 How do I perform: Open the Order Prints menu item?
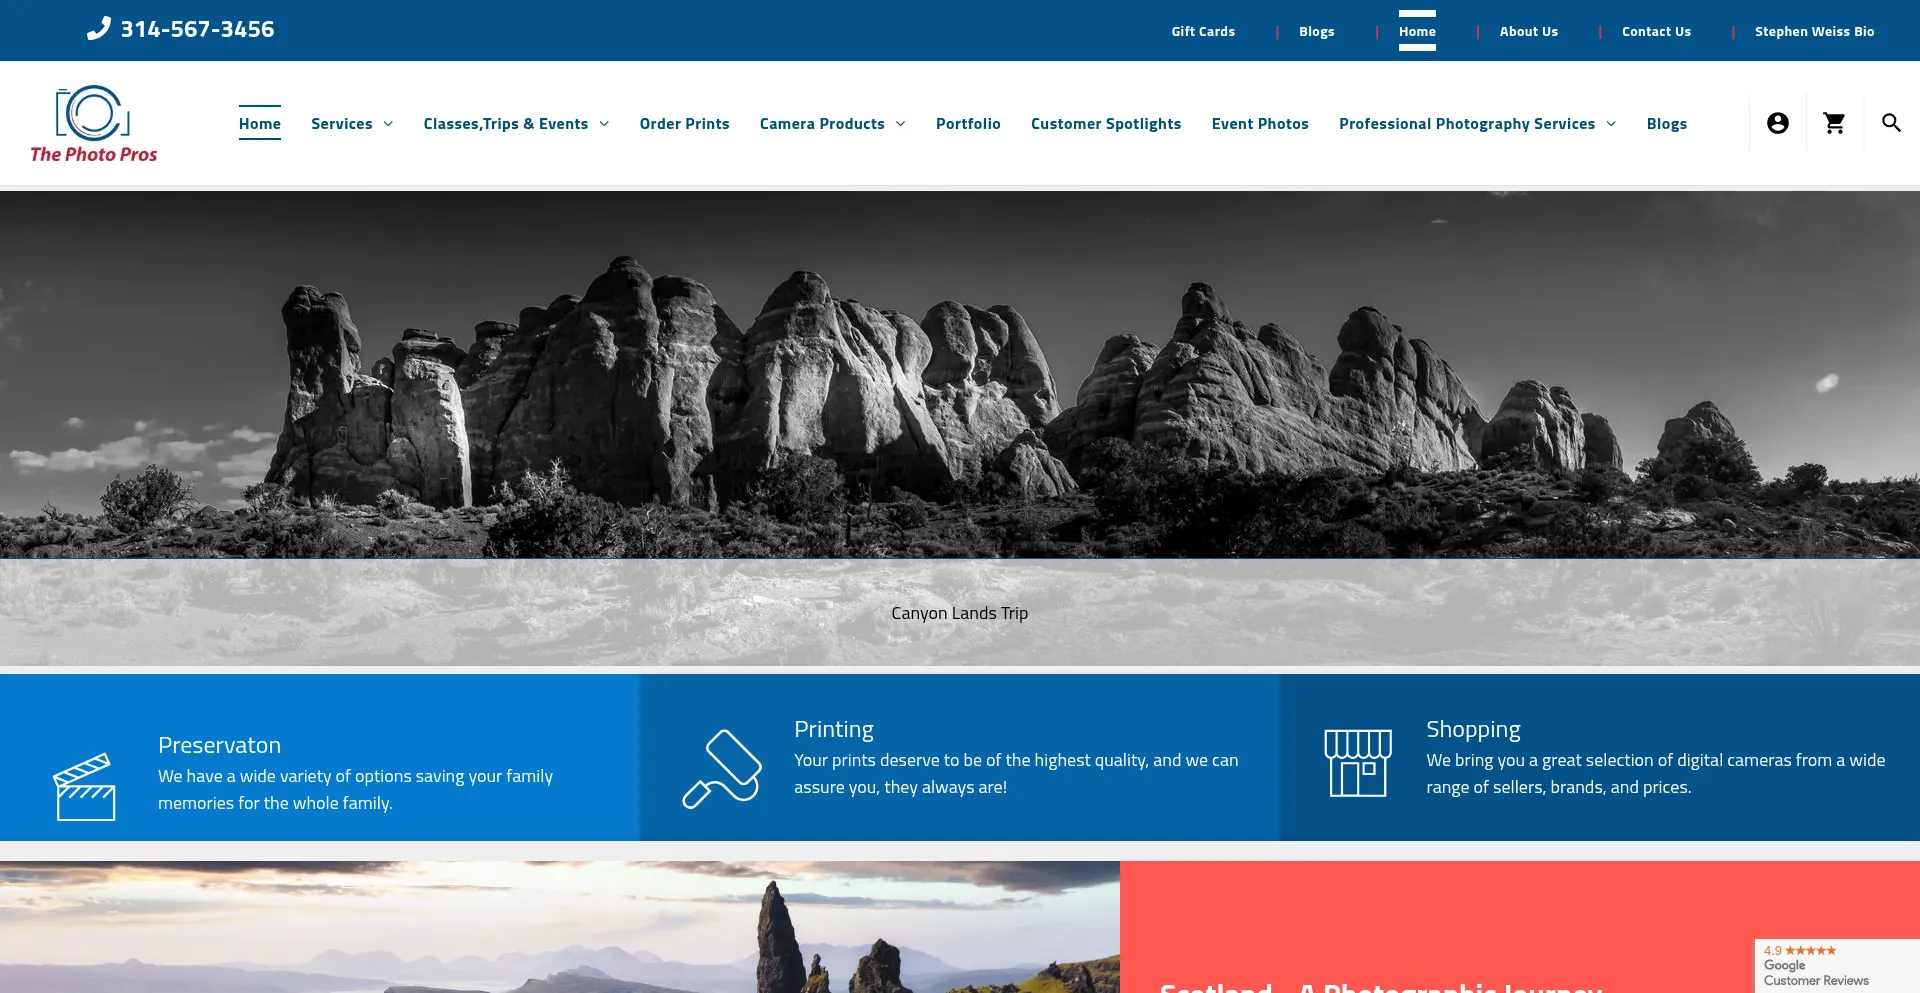click(x=684, y=124)
